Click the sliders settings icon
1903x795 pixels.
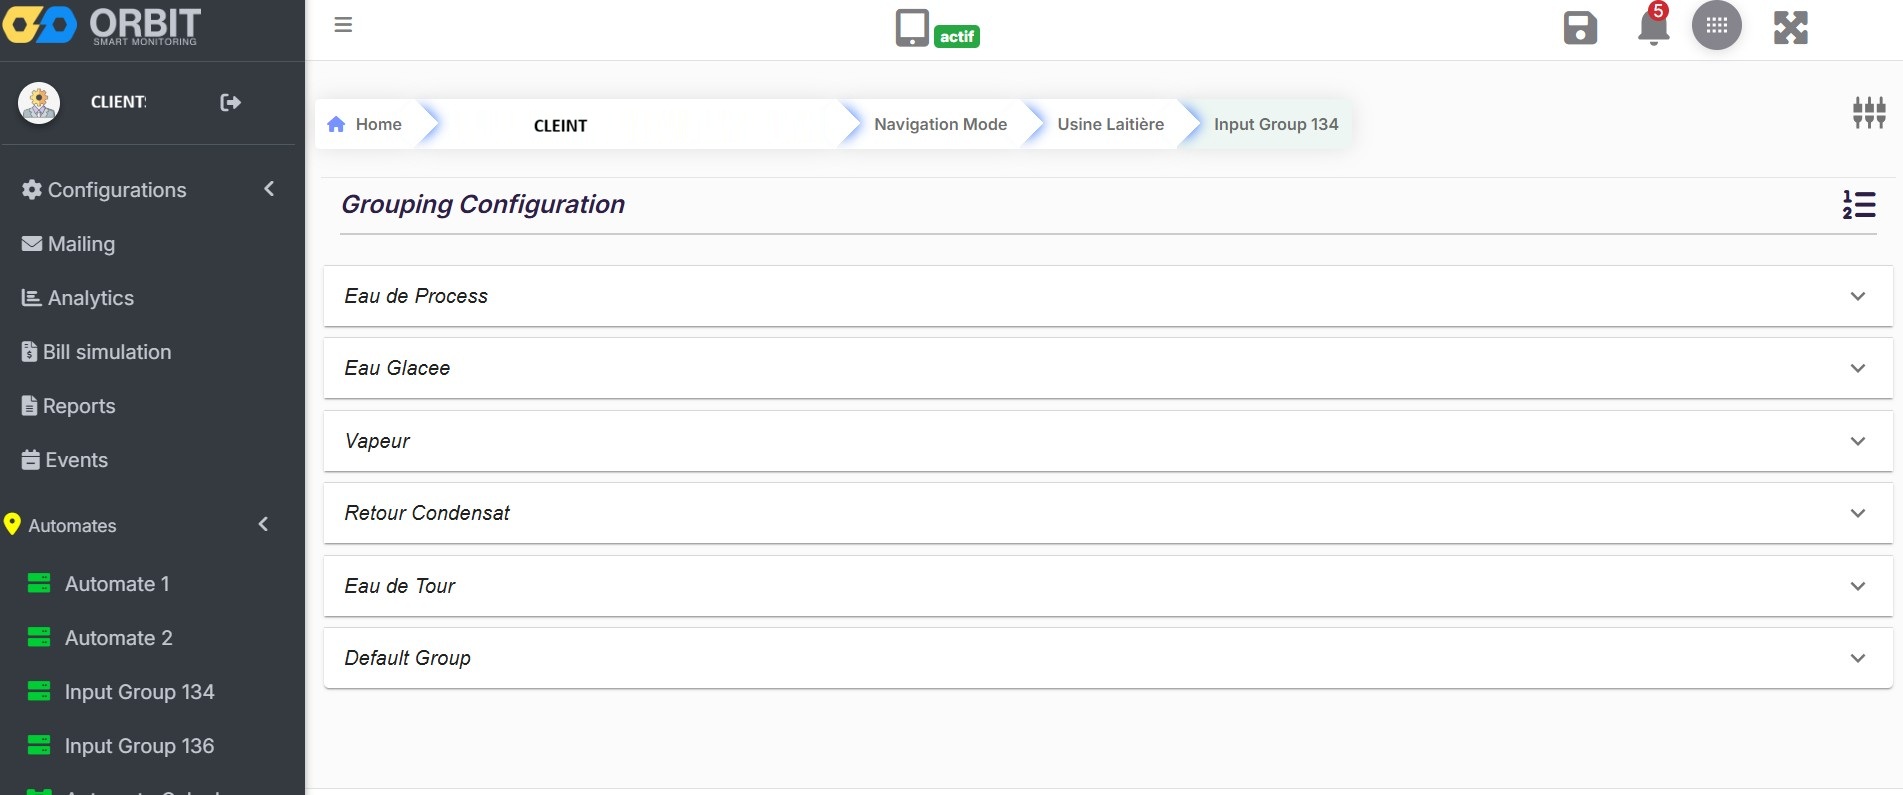[x=1868, y=112]
